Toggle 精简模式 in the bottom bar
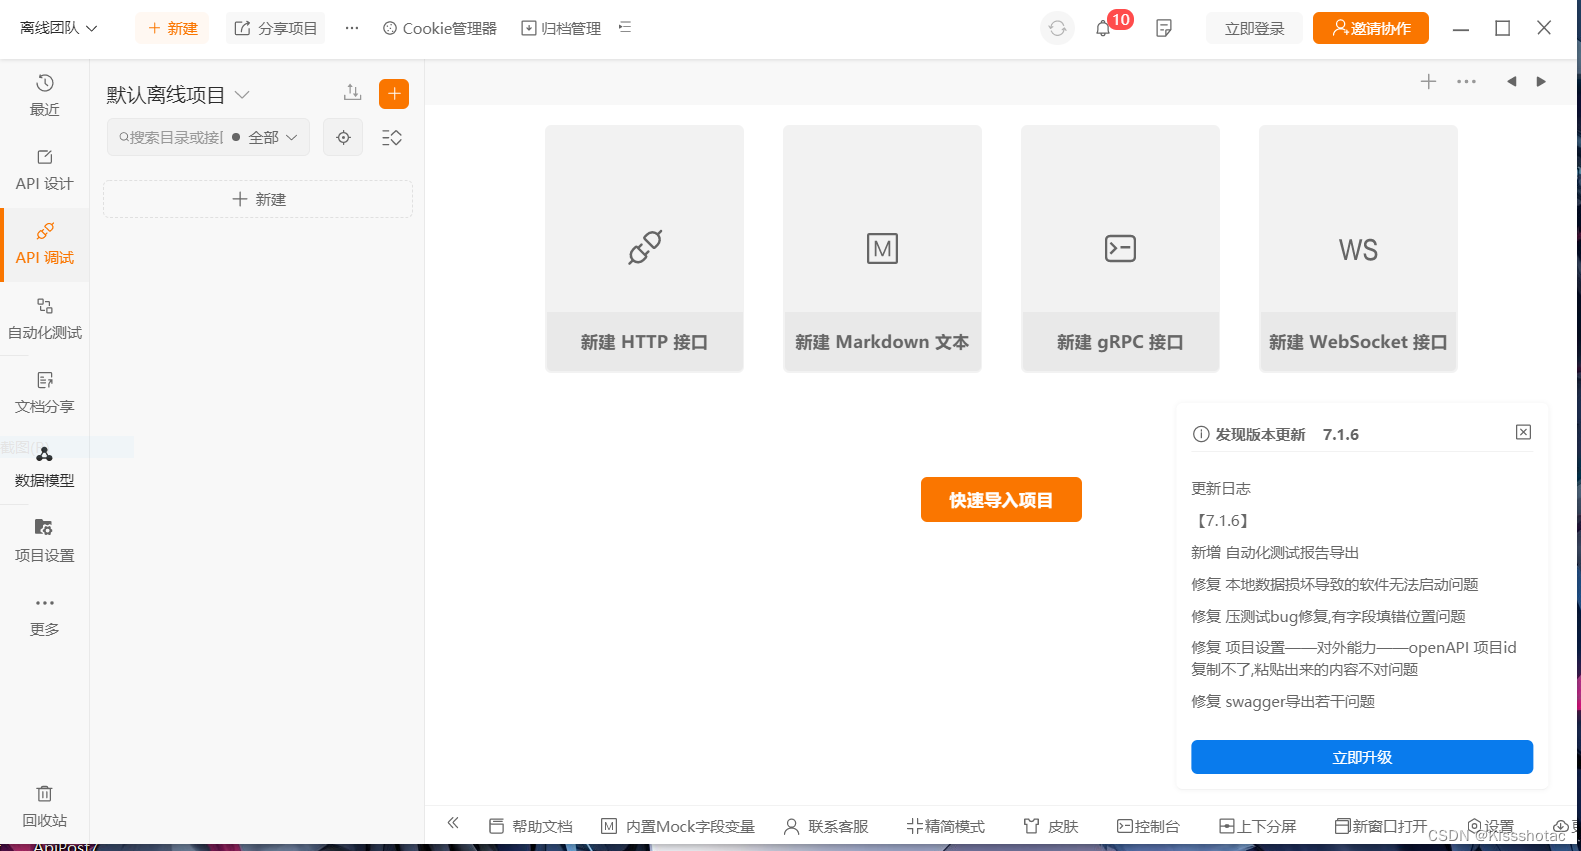Image resolution: width=1581 pixels, height=851 pixels. [945, 826]
